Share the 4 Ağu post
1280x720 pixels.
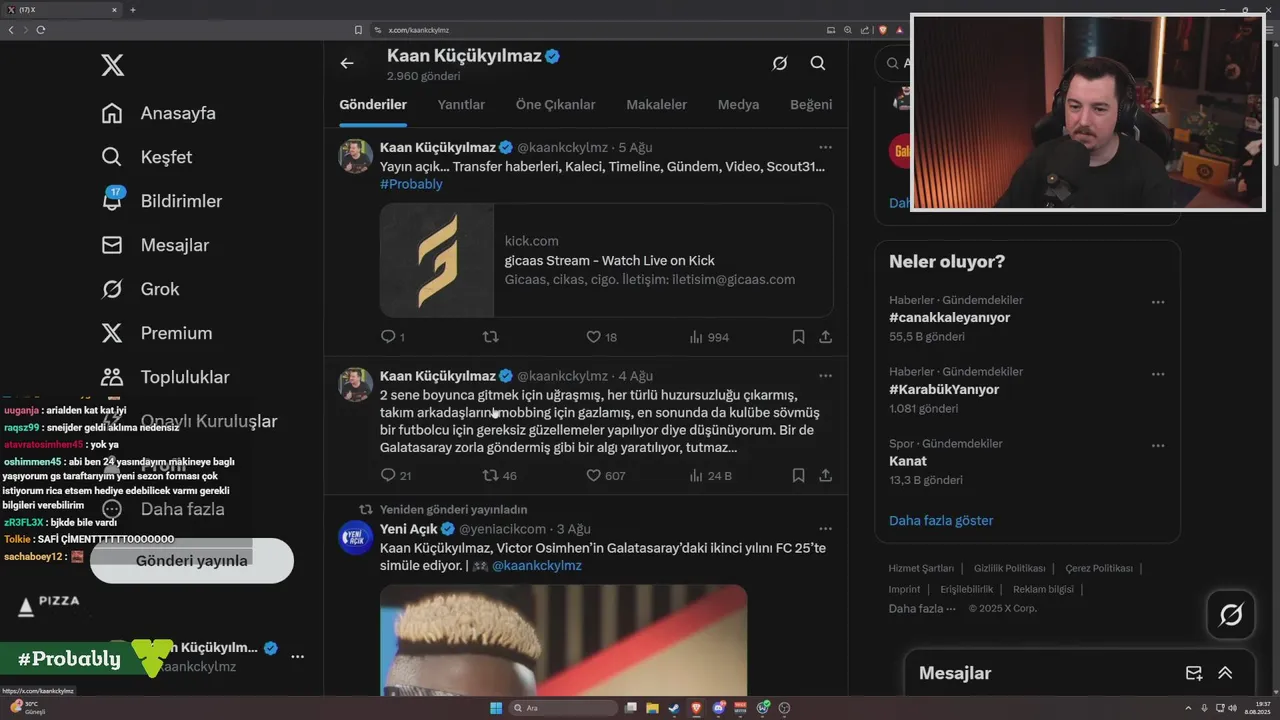click(825, 475)
